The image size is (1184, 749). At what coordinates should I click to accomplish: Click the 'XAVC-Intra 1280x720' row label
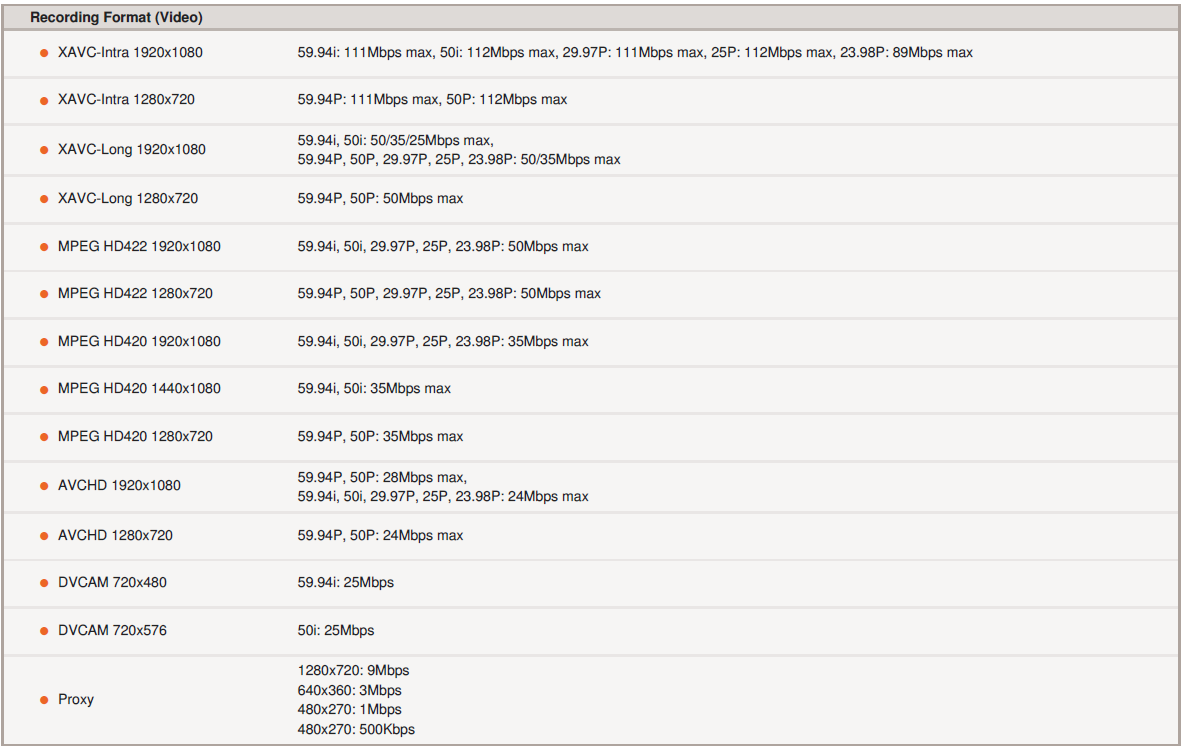click(x=126, y=99)
